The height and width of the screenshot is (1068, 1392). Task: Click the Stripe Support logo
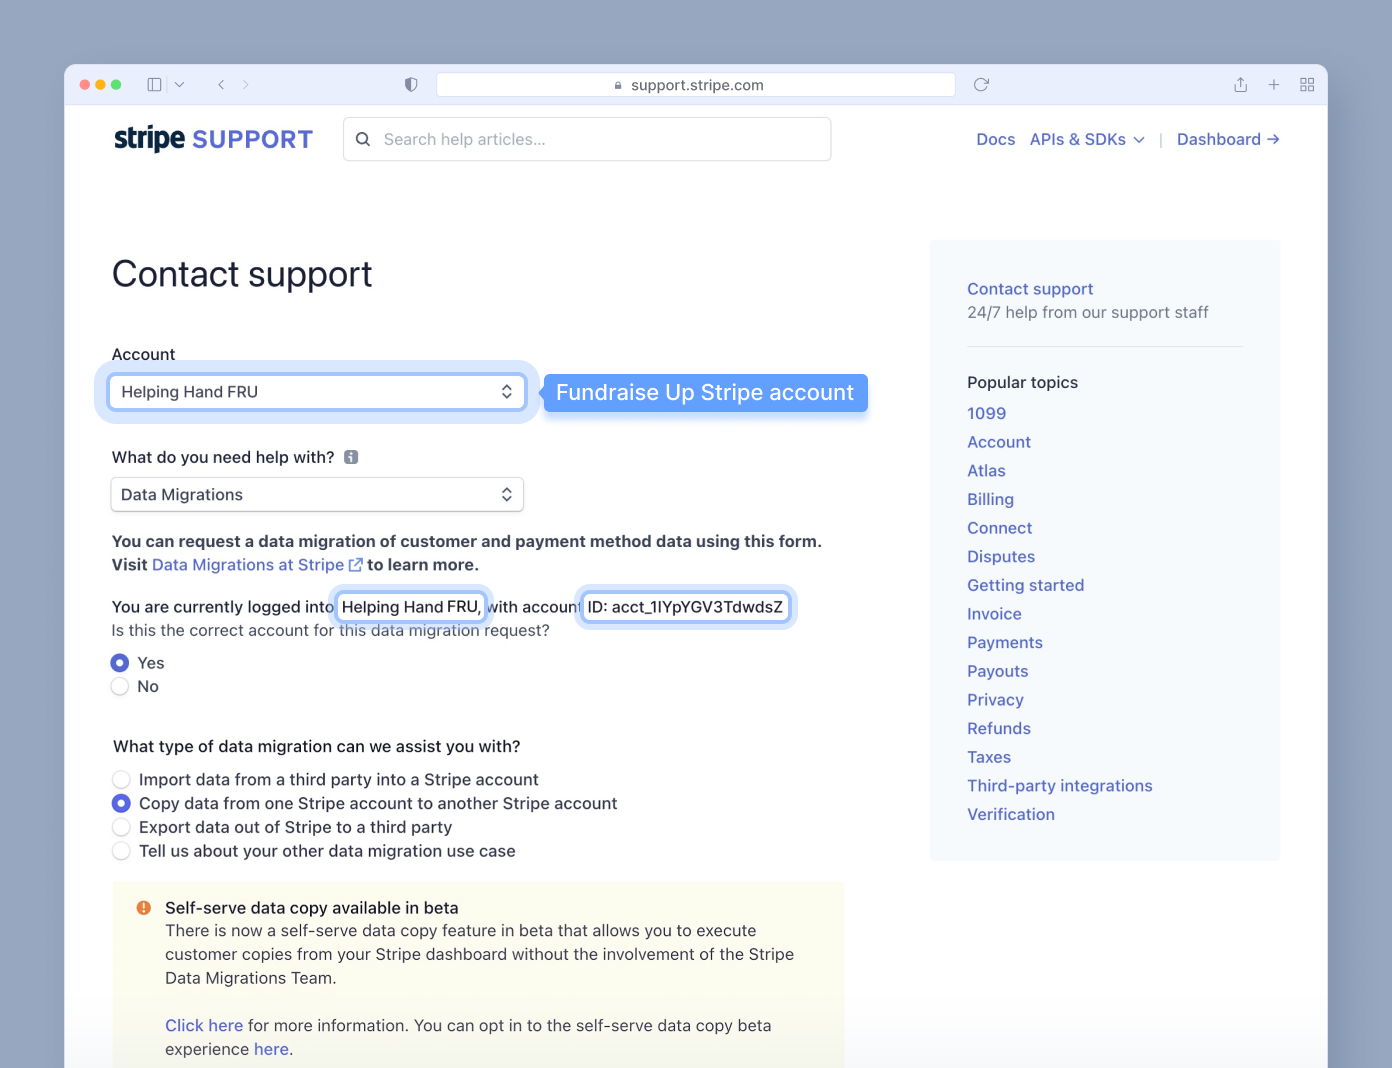click(x=212, y=138)
